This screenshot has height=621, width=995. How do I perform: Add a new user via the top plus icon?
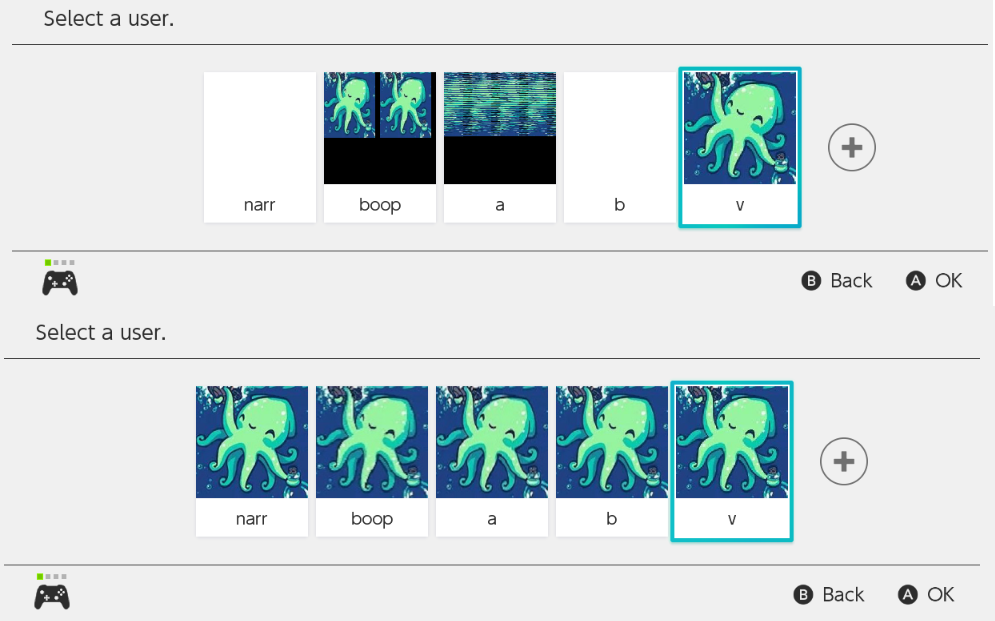(852, 147)
